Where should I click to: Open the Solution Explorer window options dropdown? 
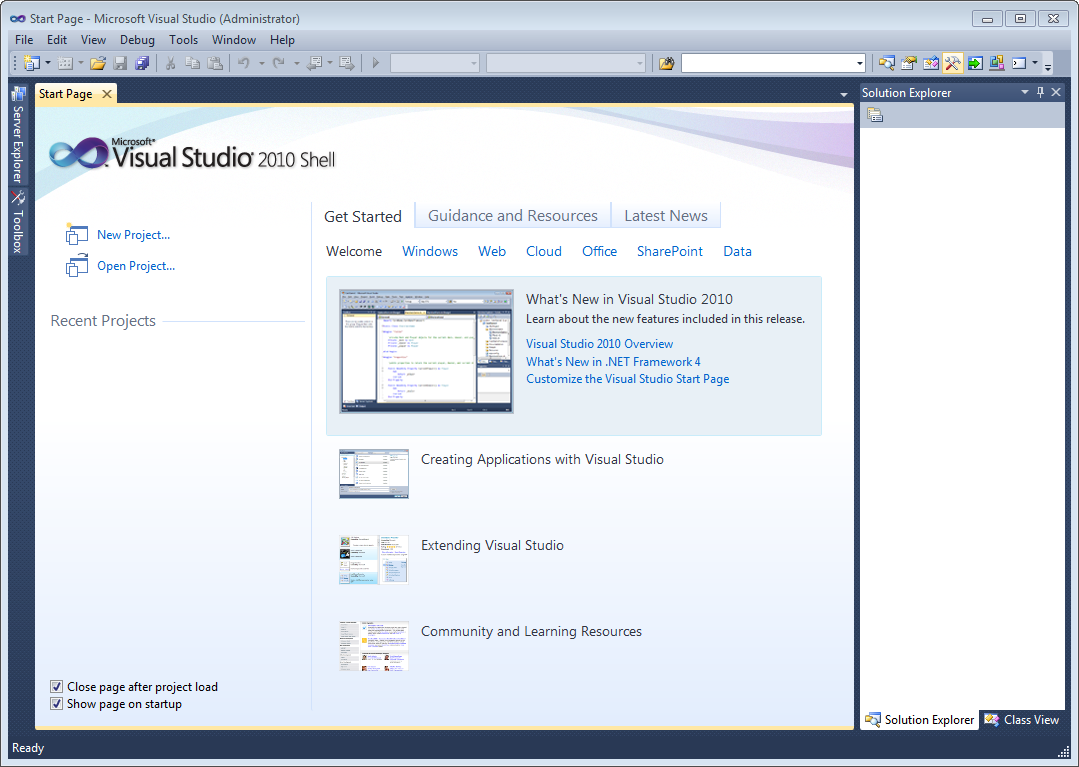click(1023, 92)
